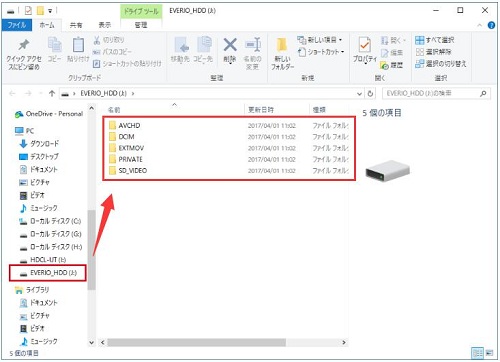Click the Copy to icon
This screenshot has width=500, height=362.
point(204,45)
